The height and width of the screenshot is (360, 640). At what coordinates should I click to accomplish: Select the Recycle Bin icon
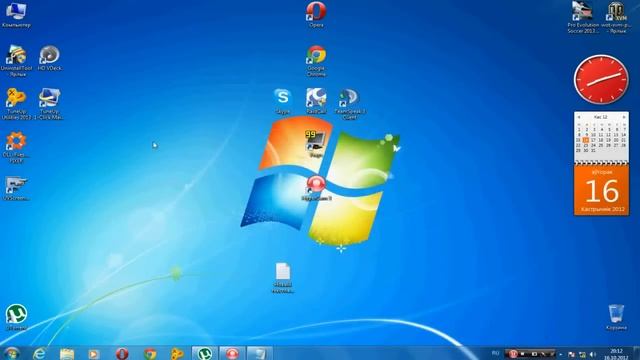point(616,317)
